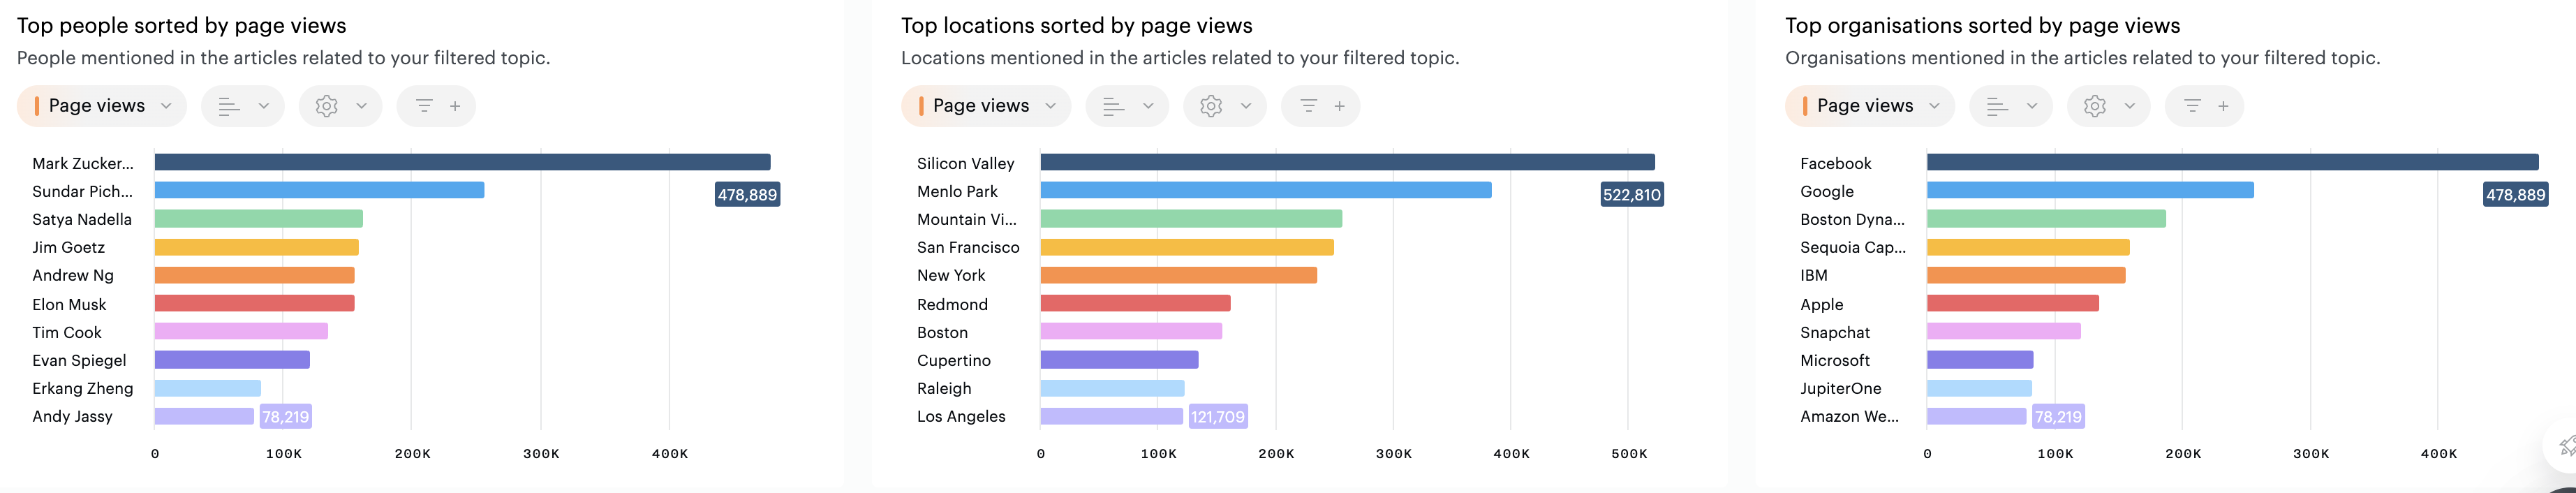The image size is (2576, 493).
Task: Click the Mark Zuckerberg bar
Action: 462,162
